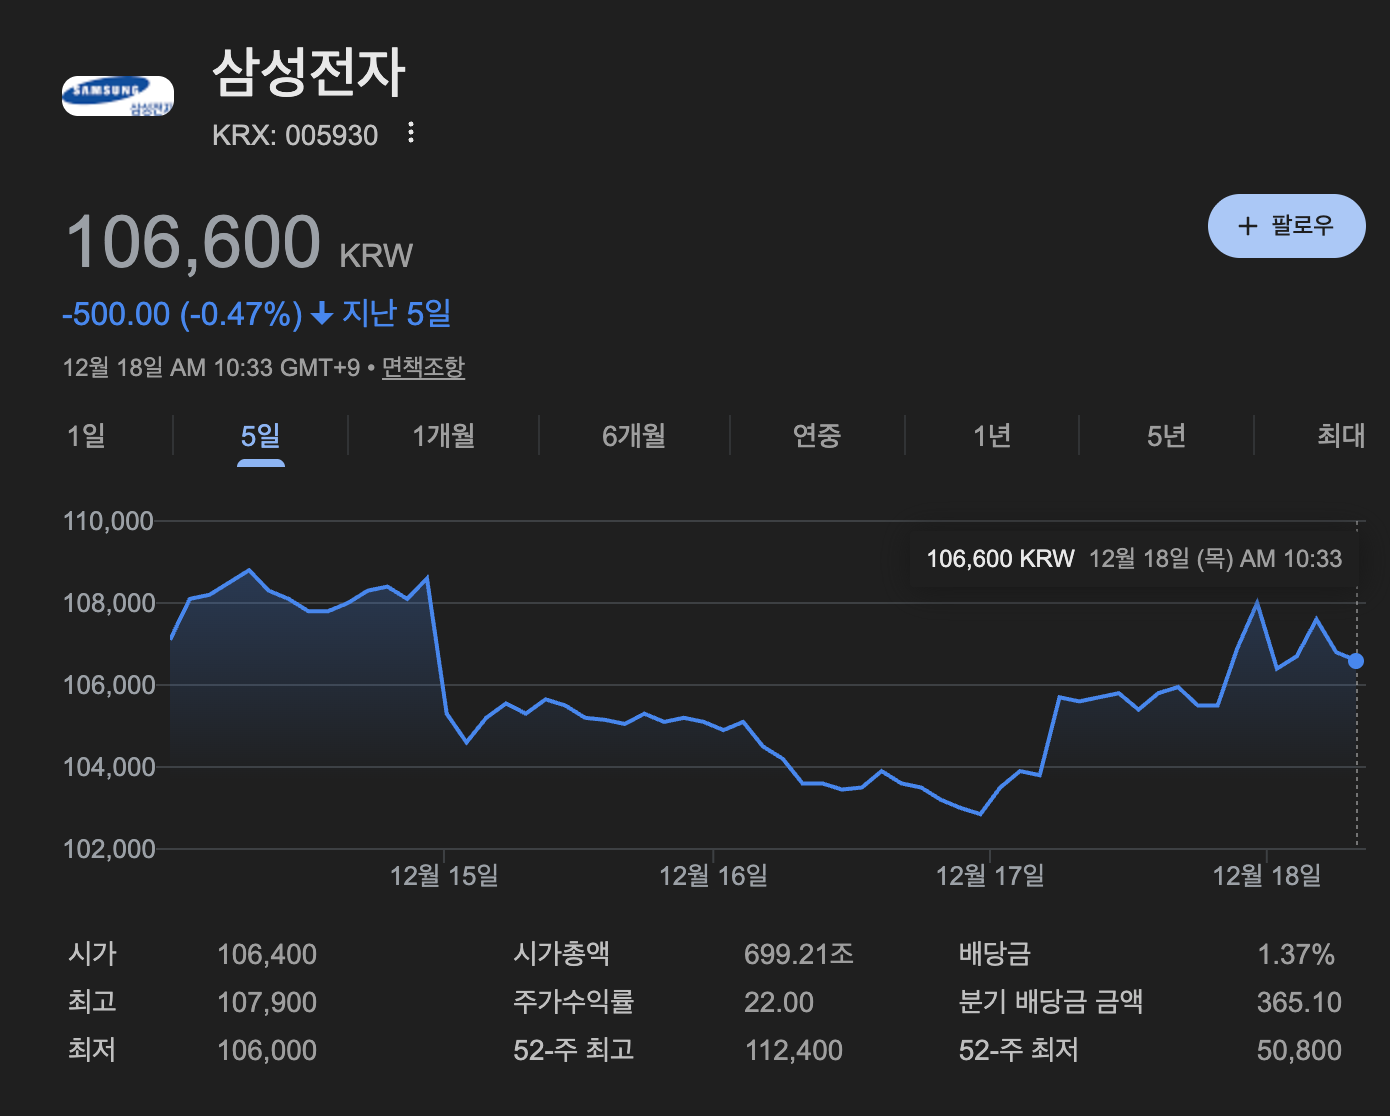Image resolution: width=1390 pixels, height=1116 pixels.
Task: Click the 12월 18일 axis label
Action: click(1267, 876)
